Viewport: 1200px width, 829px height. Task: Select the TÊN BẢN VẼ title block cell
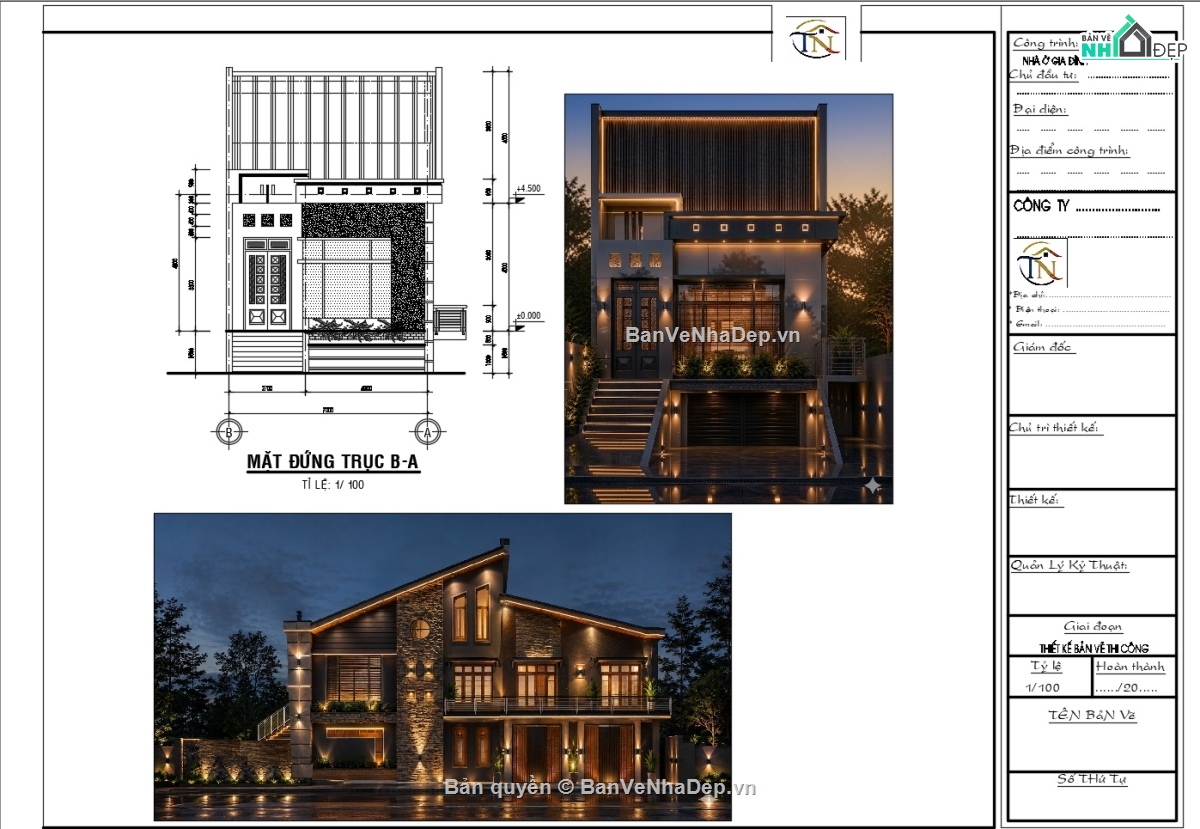[x=1092, y=734]
